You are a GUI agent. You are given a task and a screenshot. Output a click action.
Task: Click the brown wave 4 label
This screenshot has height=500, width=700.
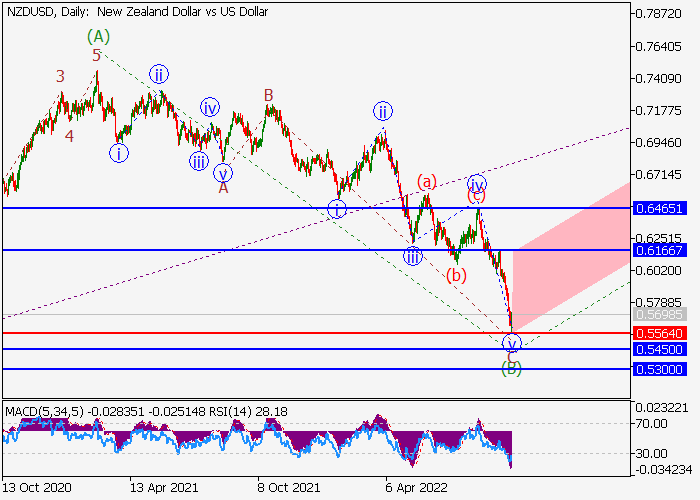pyautogui.click(x=69, y=135)
